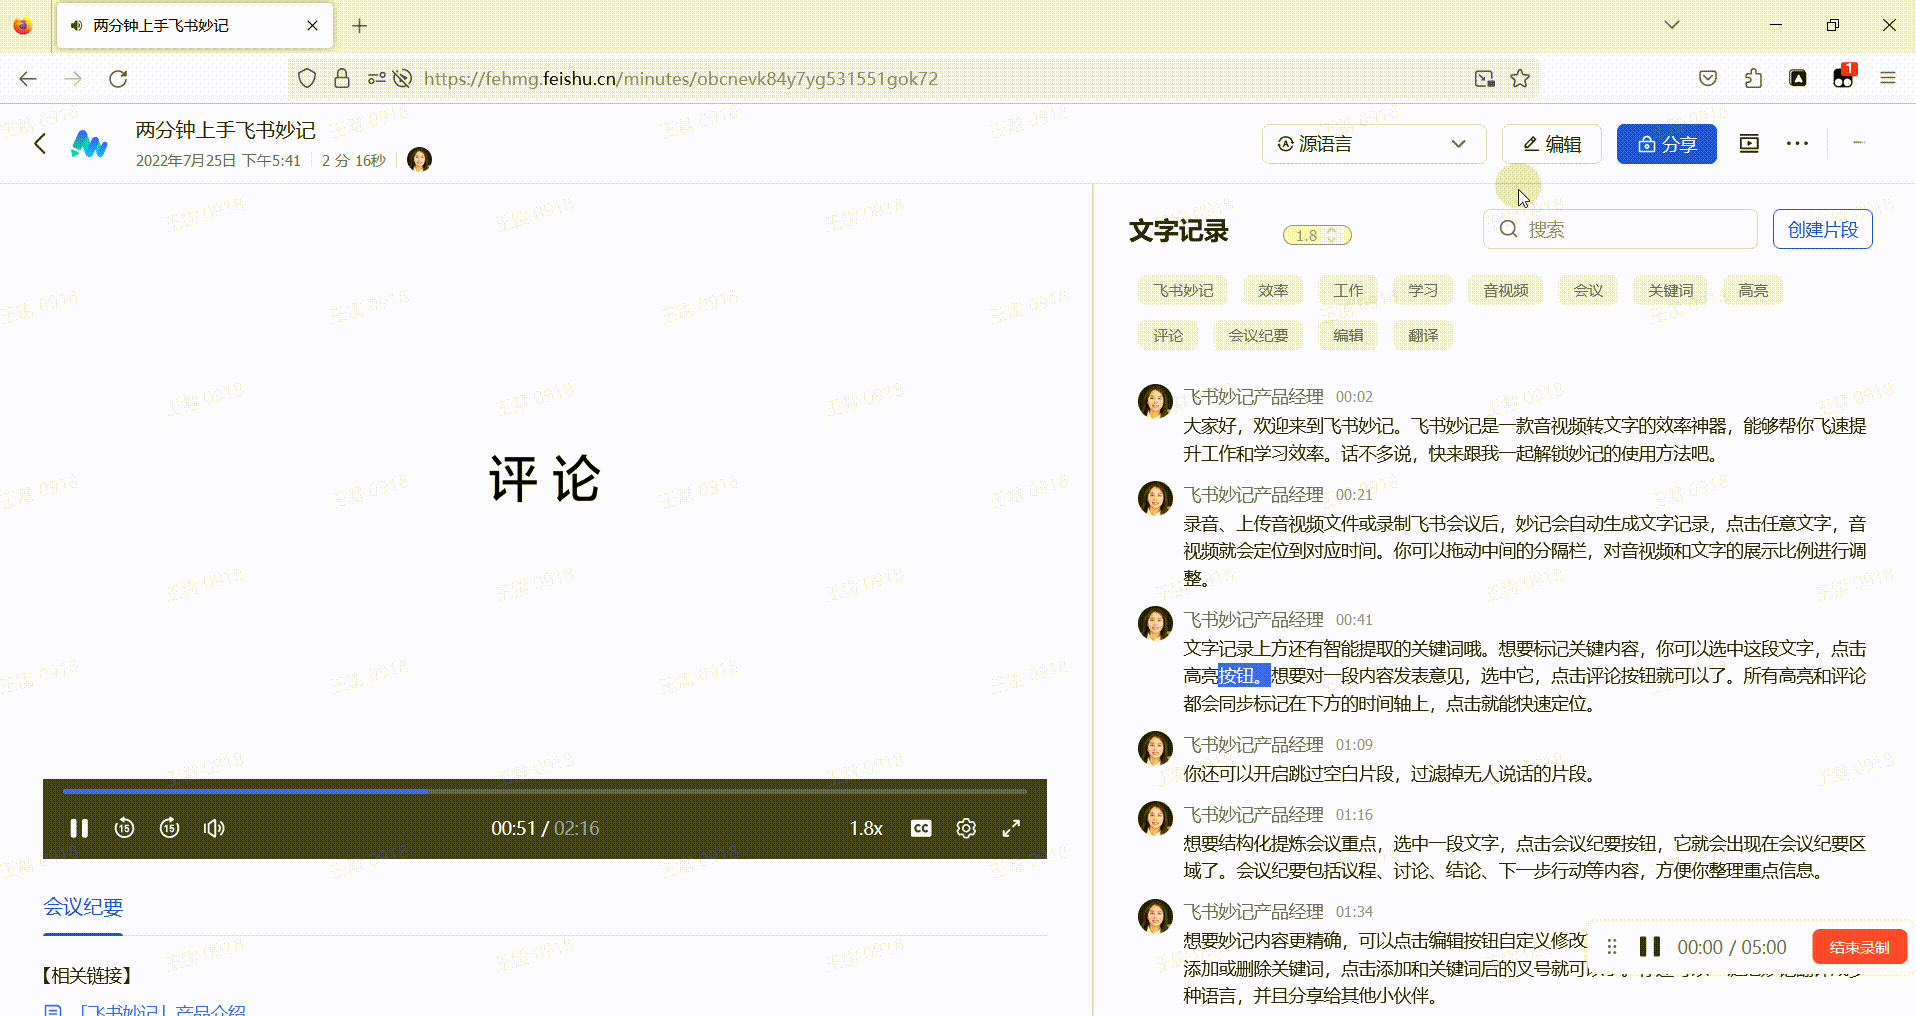This screenshot has width=1916, height=1016.
Task: Select the 编辑 keyword tag
Action: coord(1348,336)
